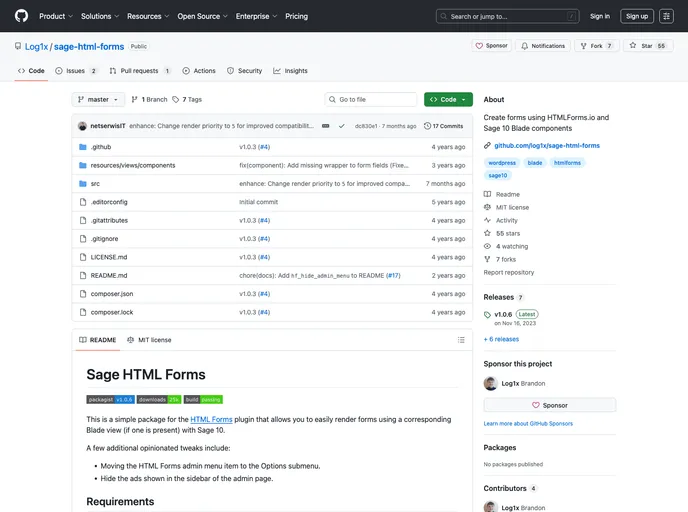Open the LICENSE.md file

[x=109, y=258]
